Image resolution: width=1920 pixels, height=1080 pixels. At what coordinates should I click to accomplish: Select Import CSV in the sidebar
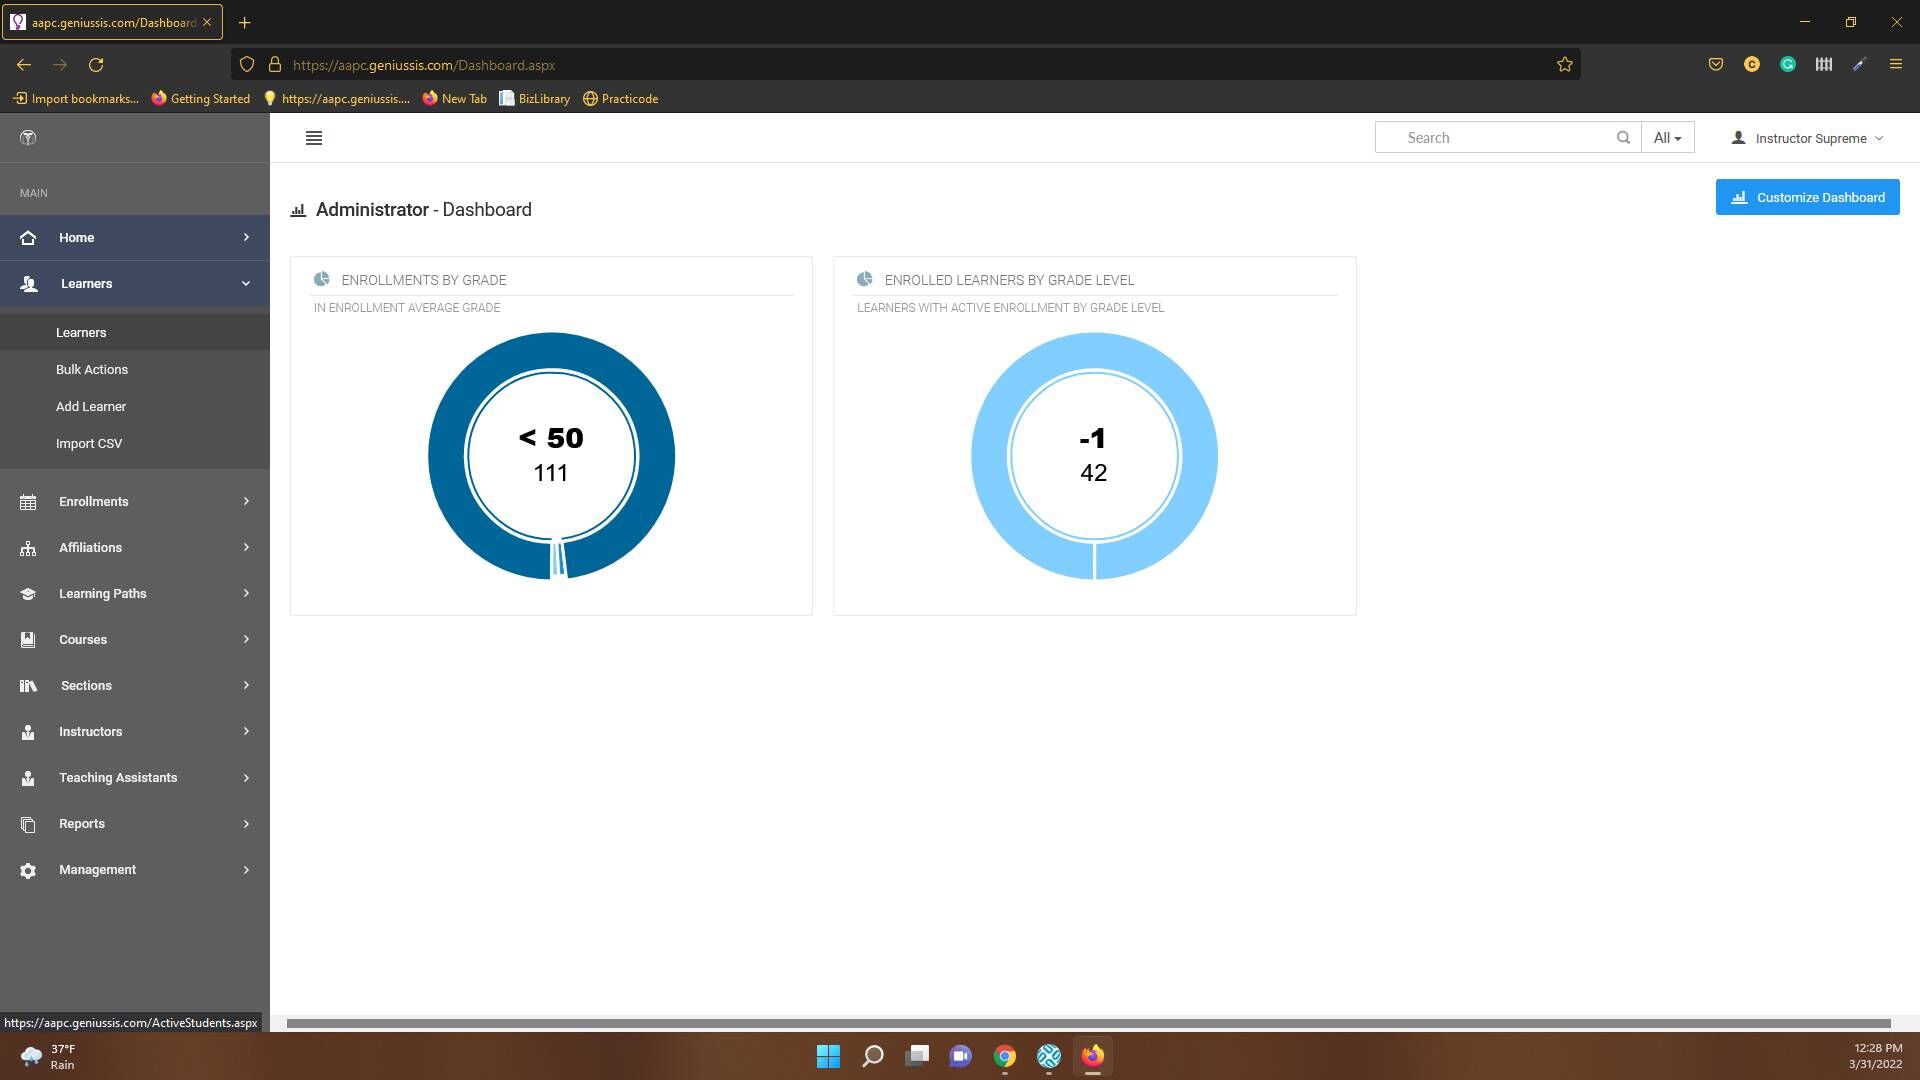coord(89,444)
